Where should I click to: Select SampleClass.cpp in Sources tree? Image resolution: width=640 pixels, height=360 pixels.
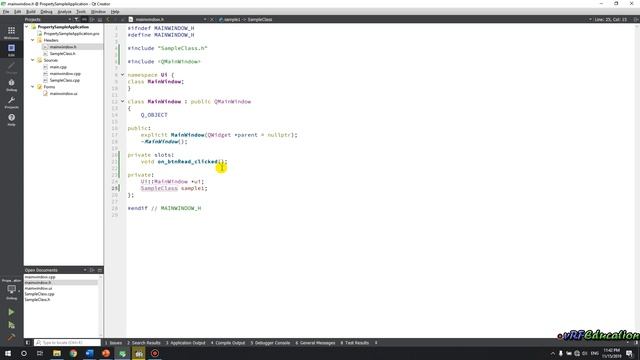coord(64,80)
